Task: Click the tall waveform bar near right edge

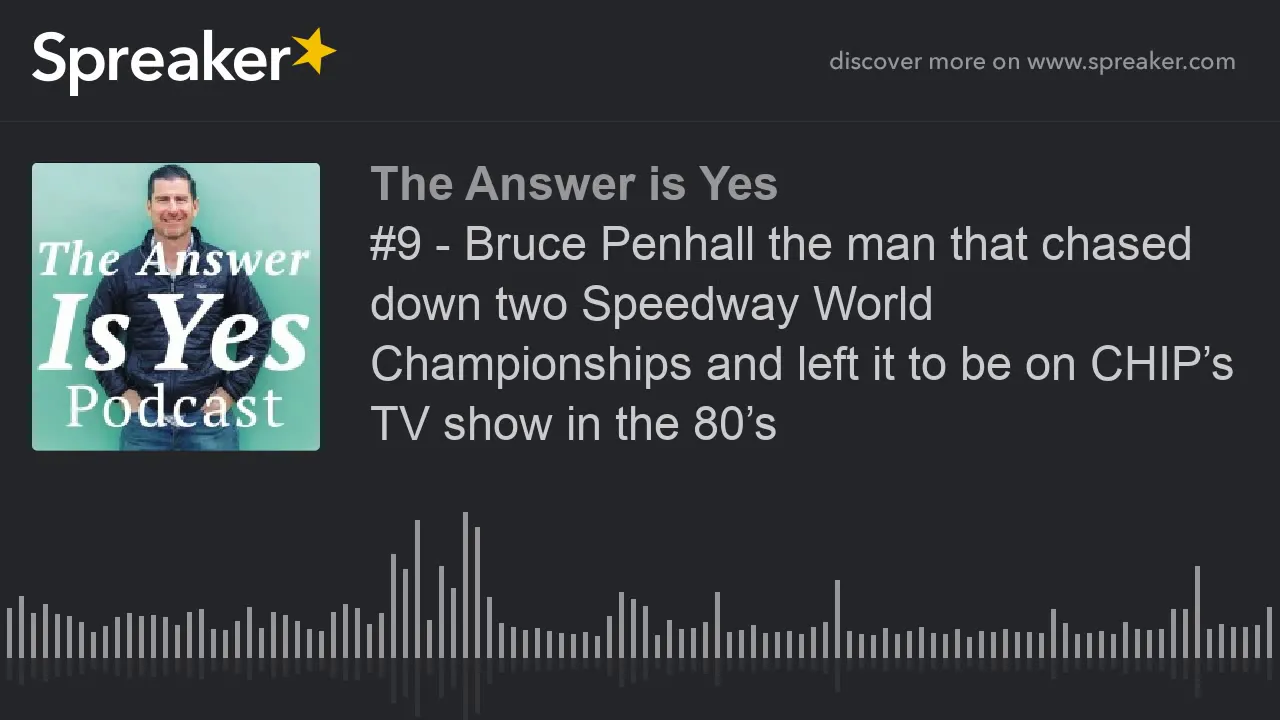Action: click(1197, 612)
